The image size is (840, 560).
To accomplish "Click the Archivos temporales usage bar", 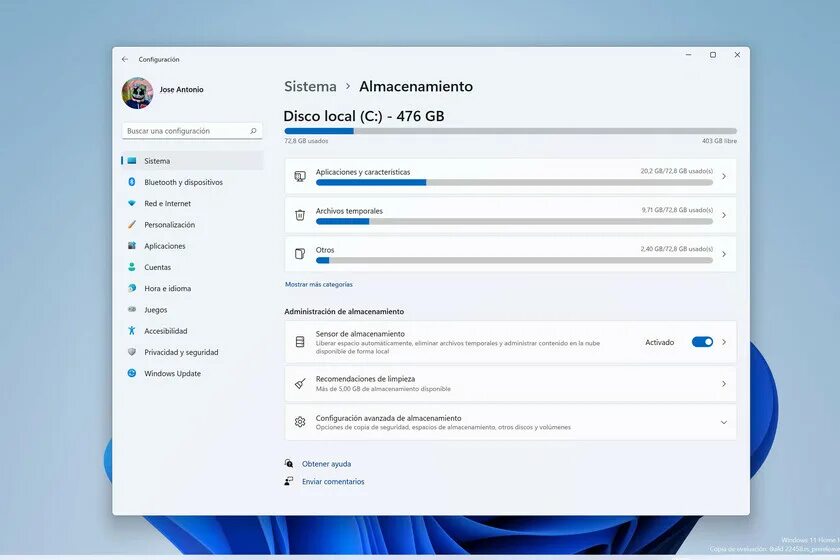I will [x=514, y=221].
